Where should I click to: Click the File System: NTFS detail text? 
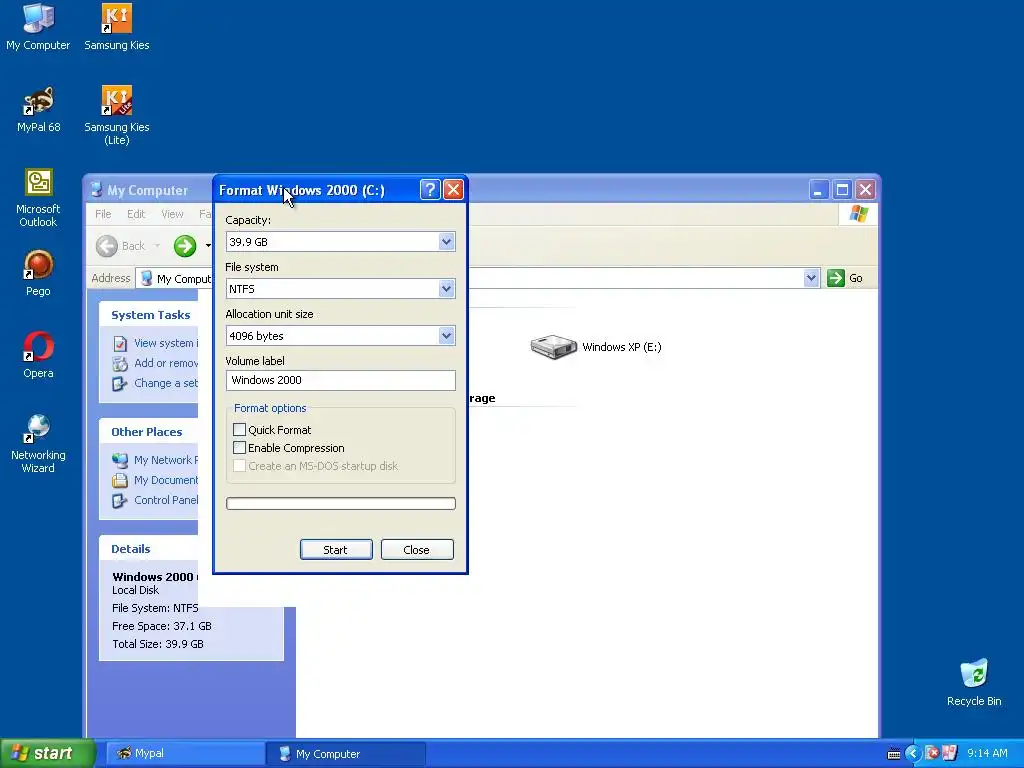[155, 608]
